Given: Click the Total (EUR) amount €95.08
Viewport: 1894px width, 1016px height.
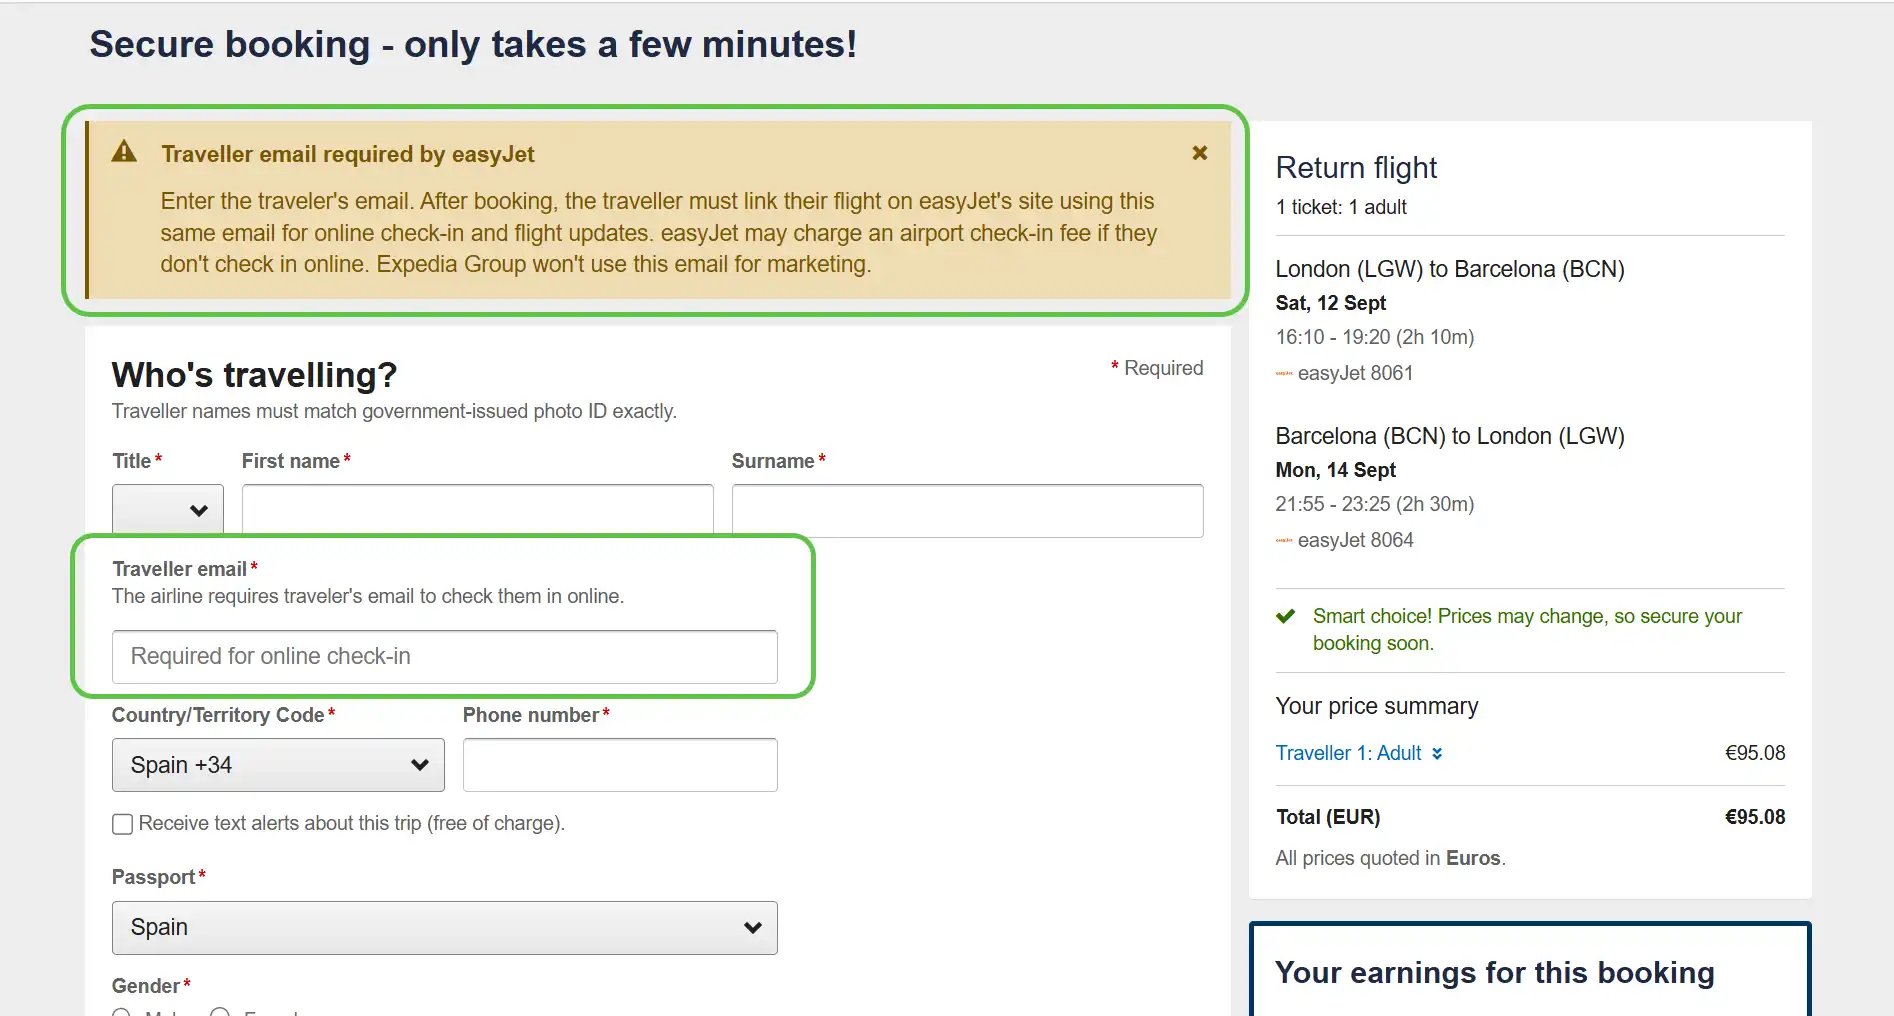Looking at the screenshot, I should coord(1755,817).
